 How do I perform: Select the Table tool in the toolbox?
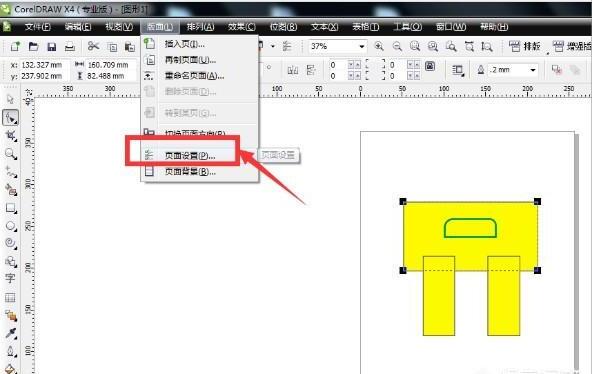point(10,298)
